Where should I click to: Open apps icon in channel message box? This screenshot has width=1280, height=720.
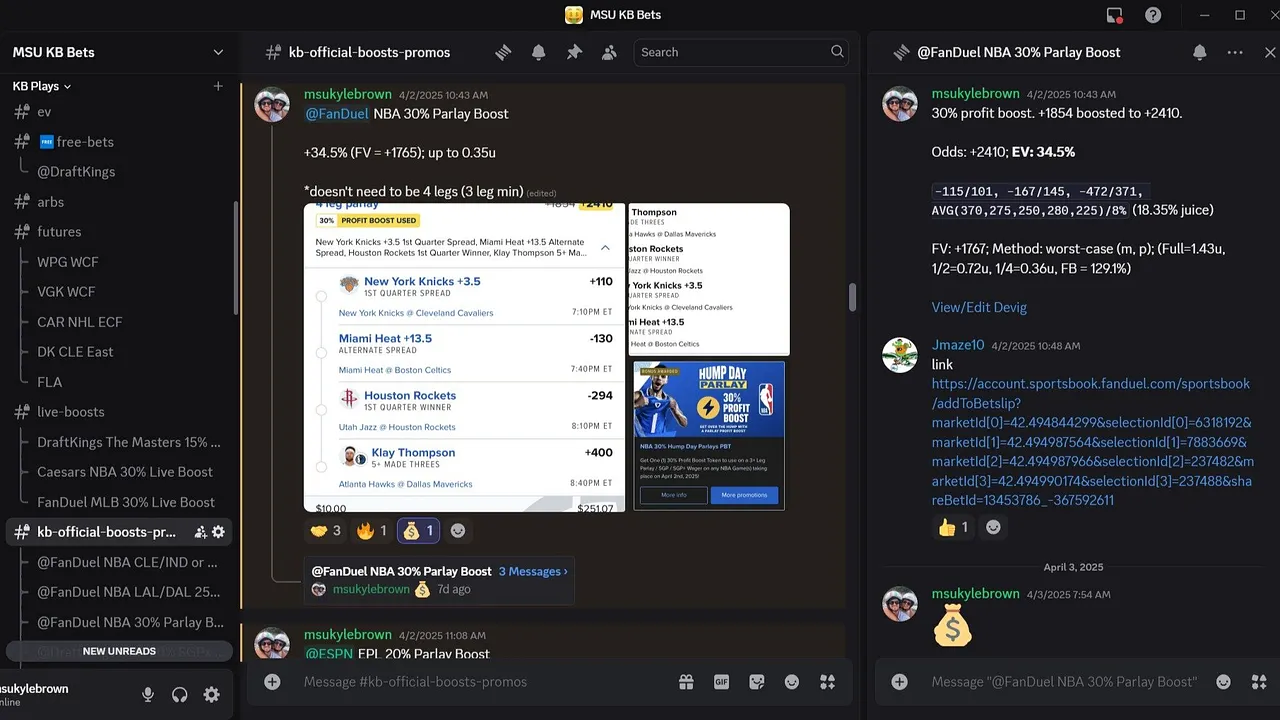tap(827, 682)
